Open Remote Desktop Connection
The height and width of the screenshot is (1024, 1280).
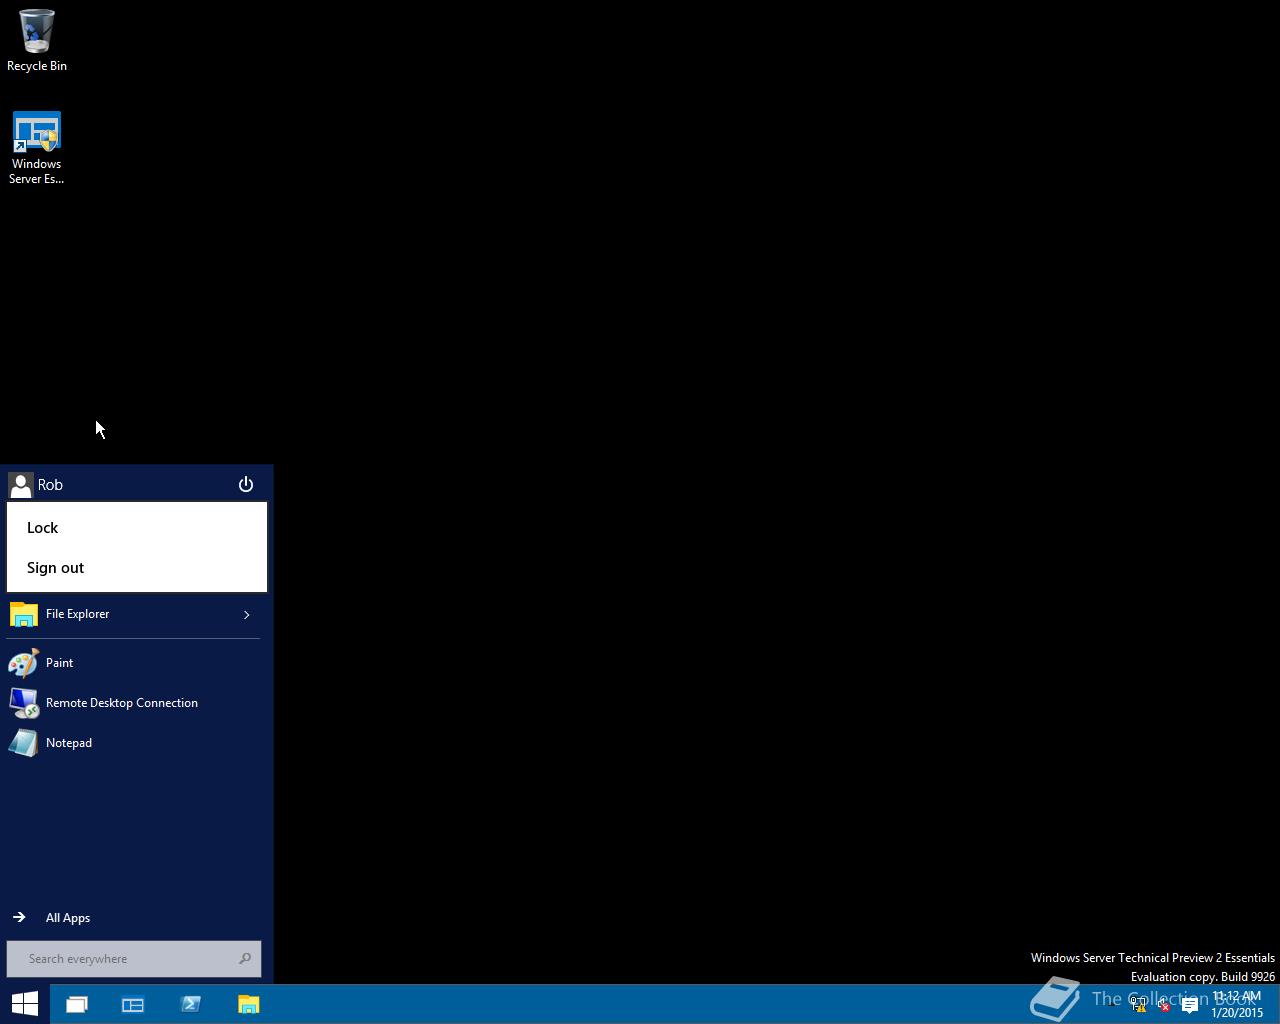coord(133,703)
